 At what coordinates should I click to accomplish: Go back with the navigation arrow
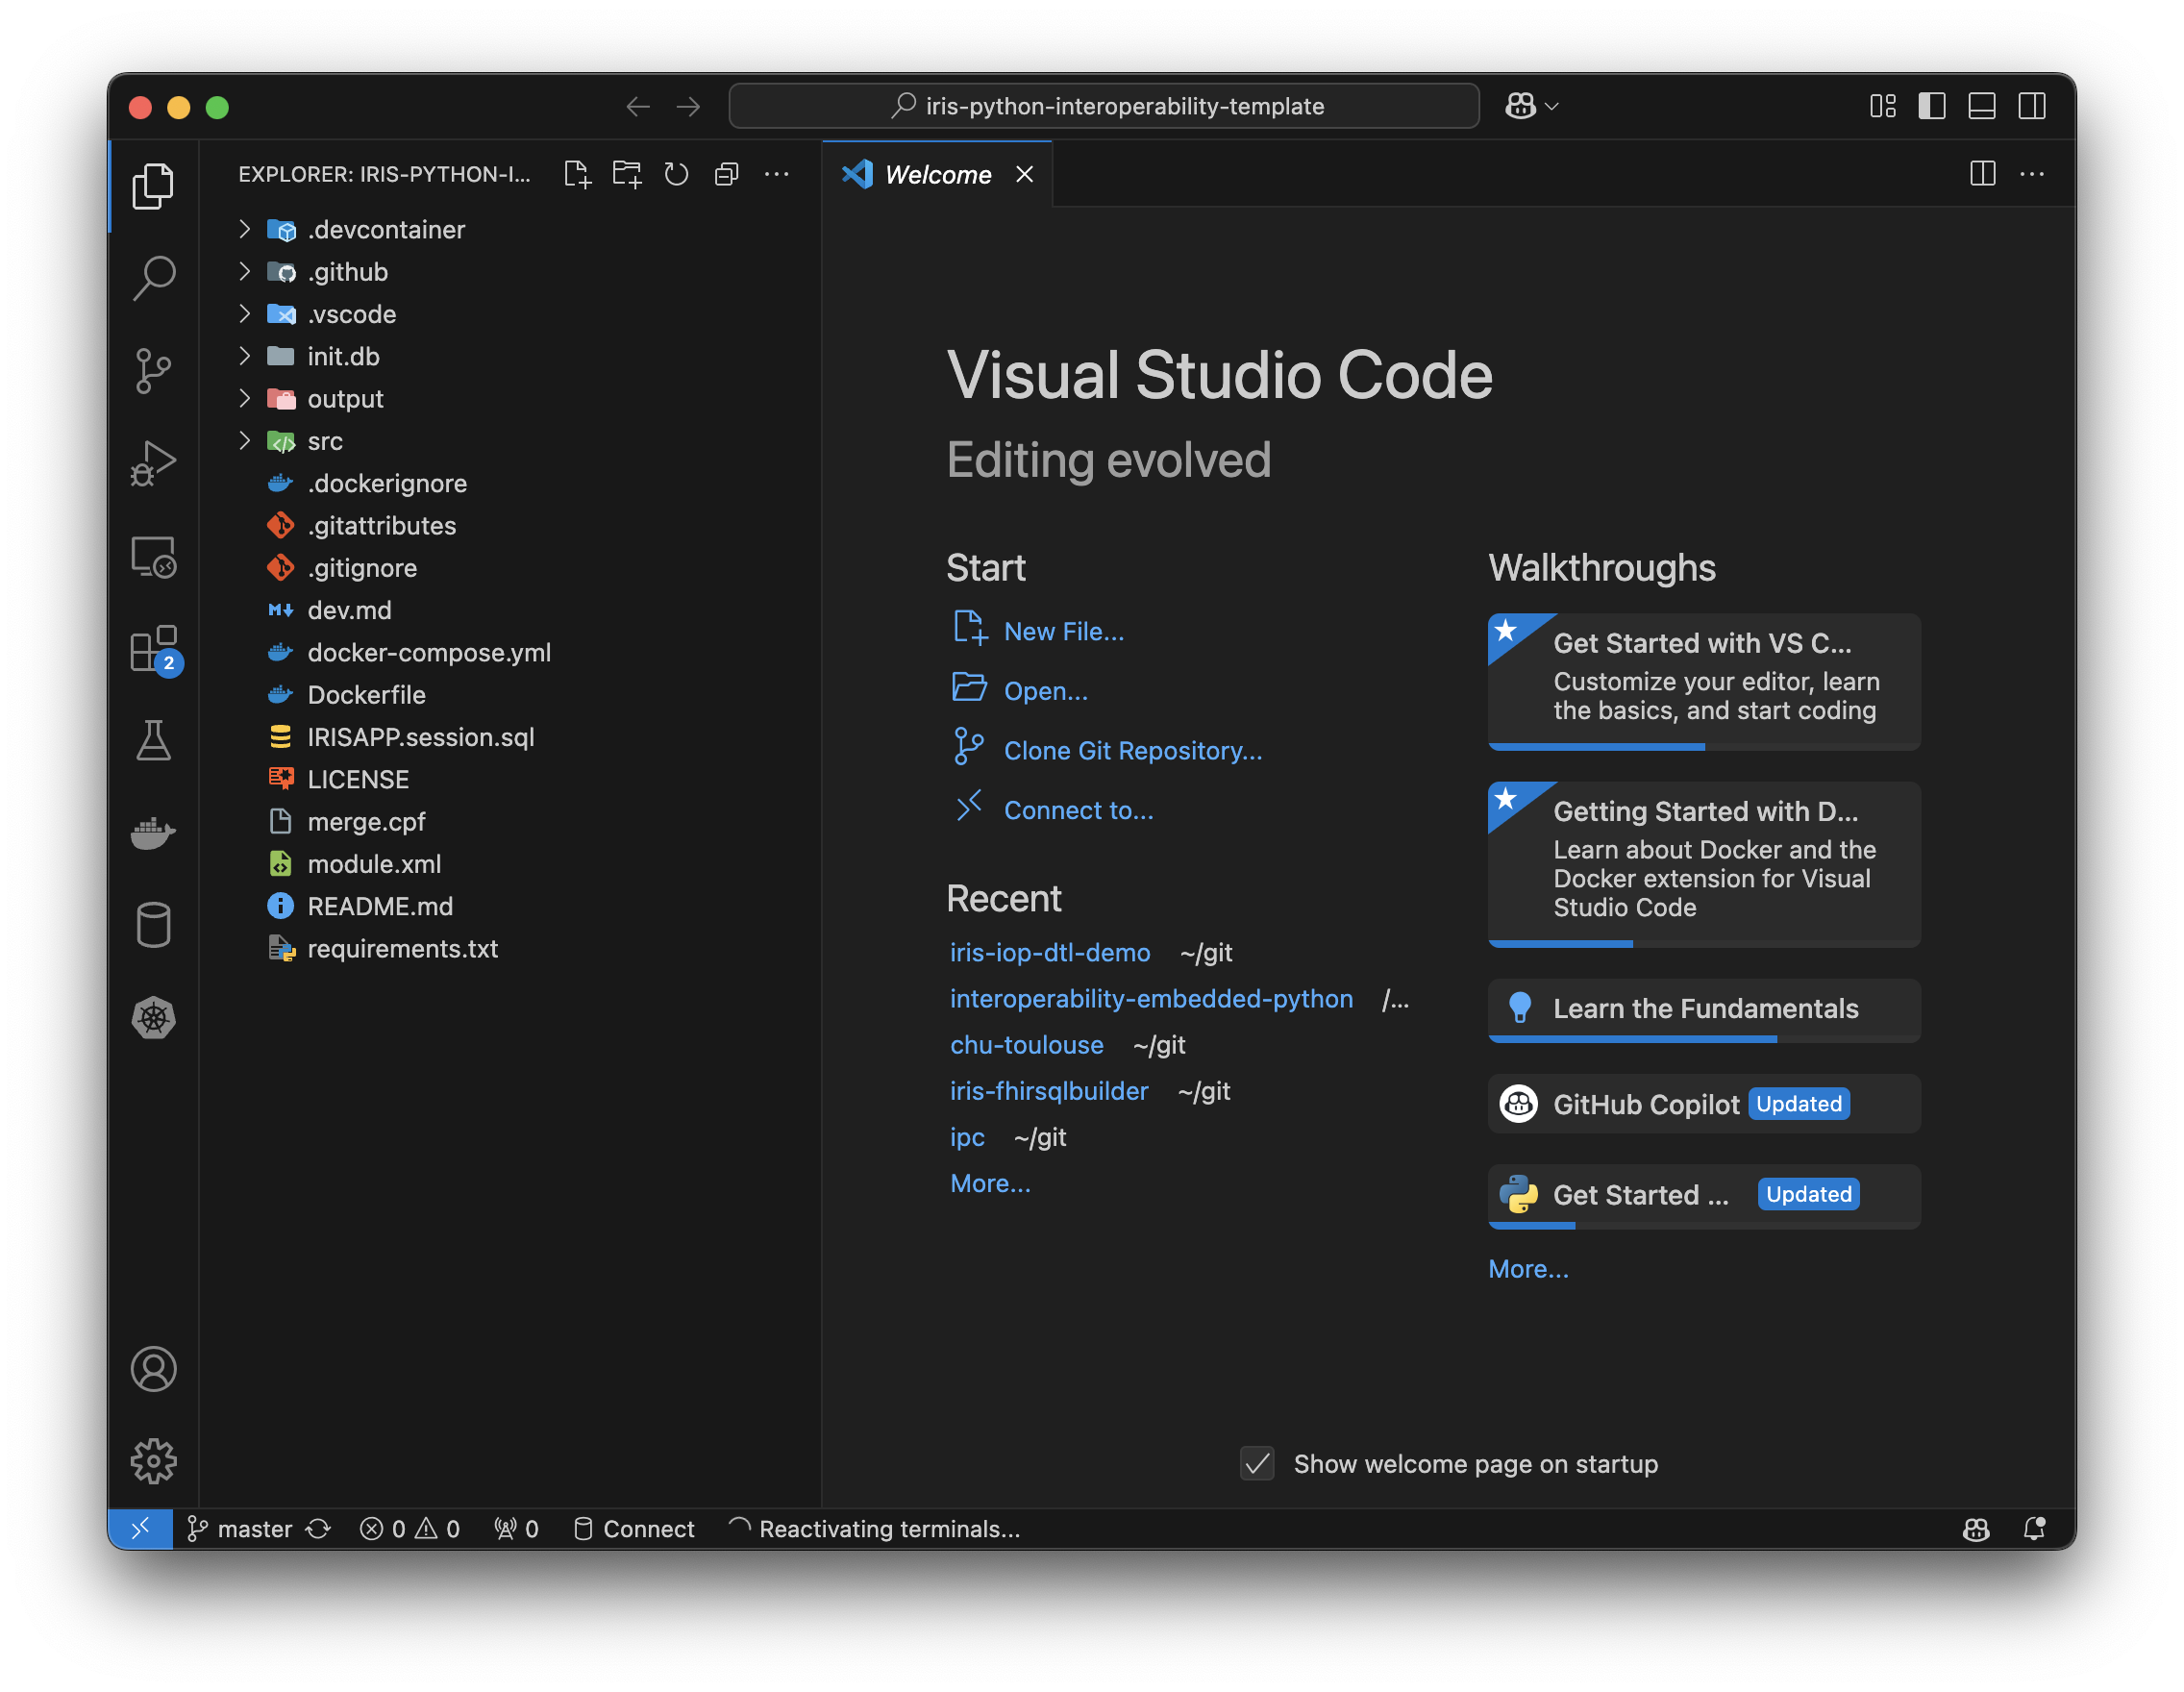638,106
